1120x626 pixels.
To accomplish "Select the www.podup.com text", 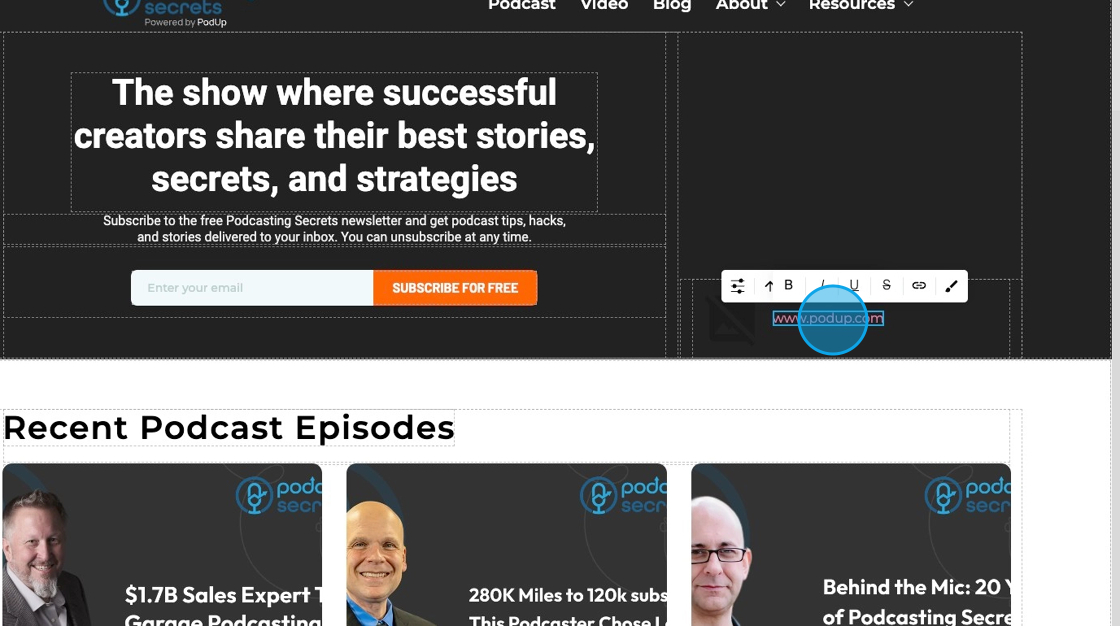I will point(828,319).
